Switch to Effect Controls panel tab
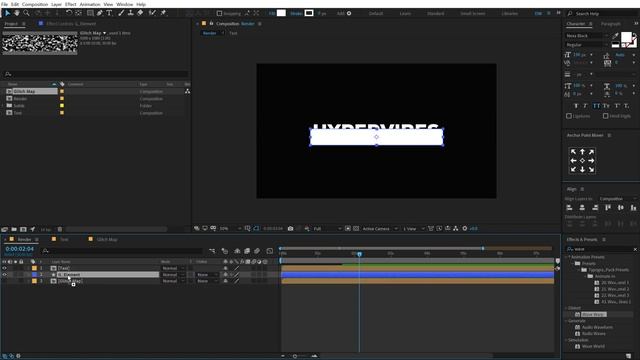640x360 pixels. pyautogui.click(x=71, y=24)
